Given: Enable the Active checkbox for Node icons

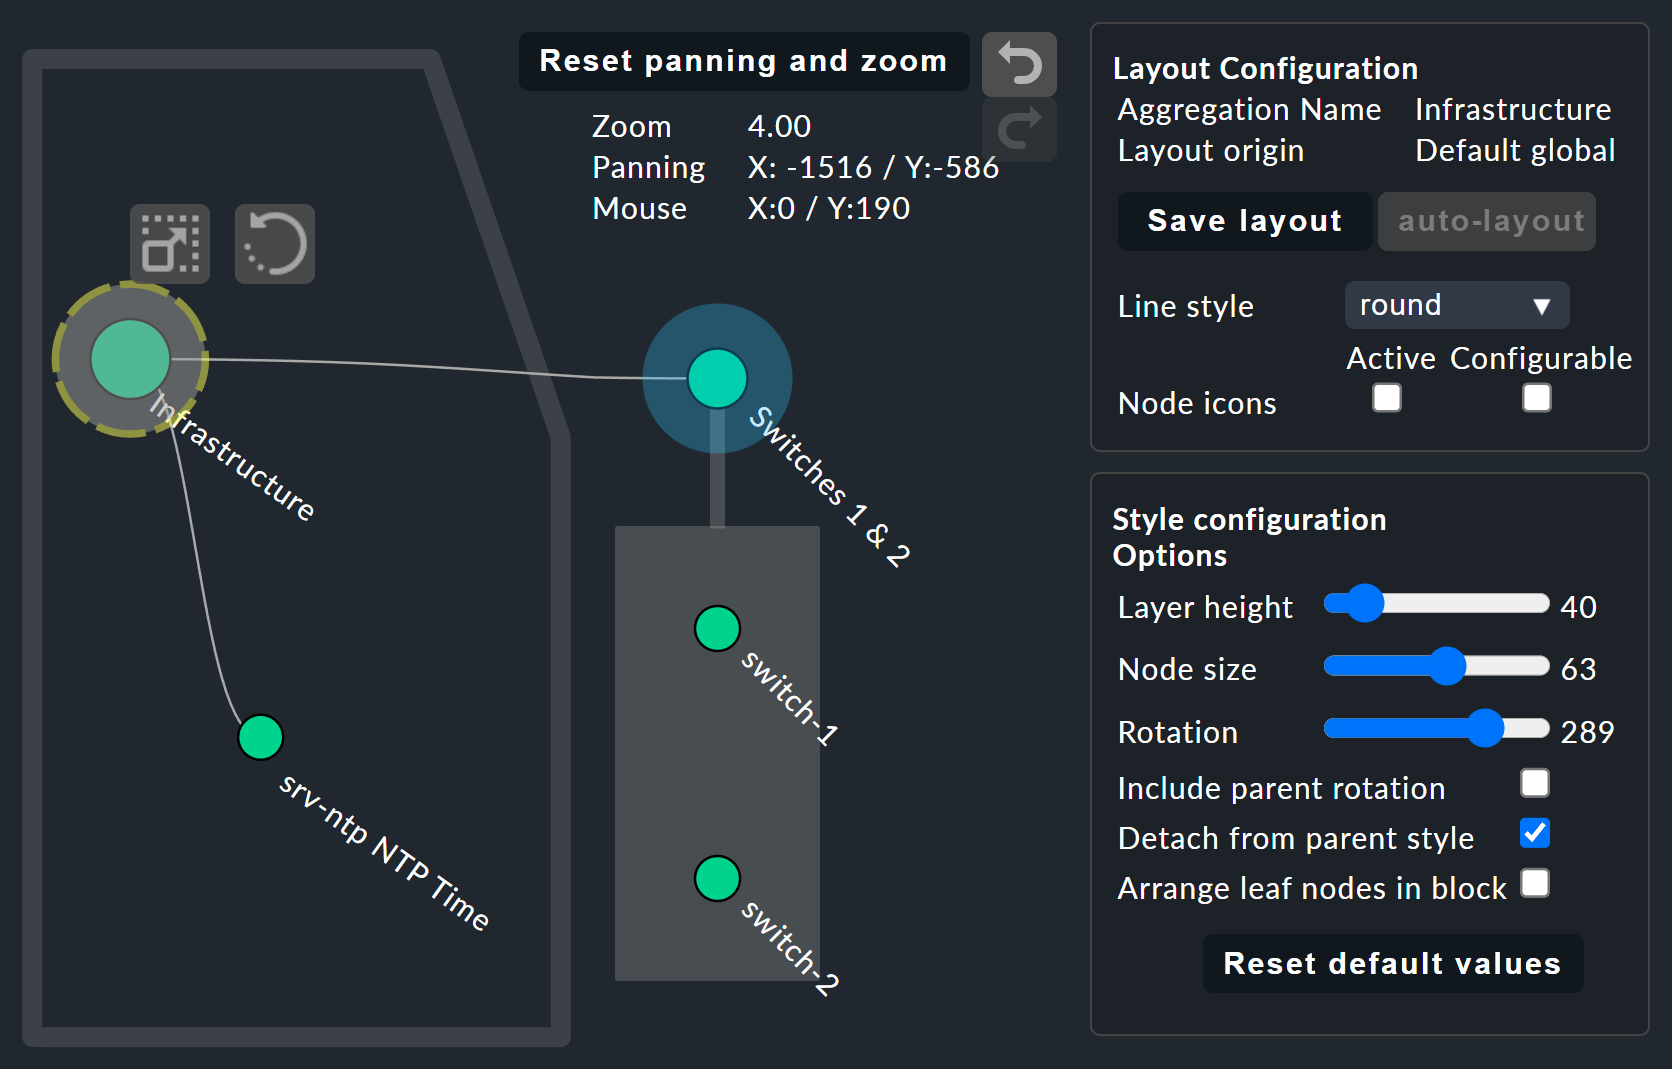Looking at the screenshot, I should 1387,398.
